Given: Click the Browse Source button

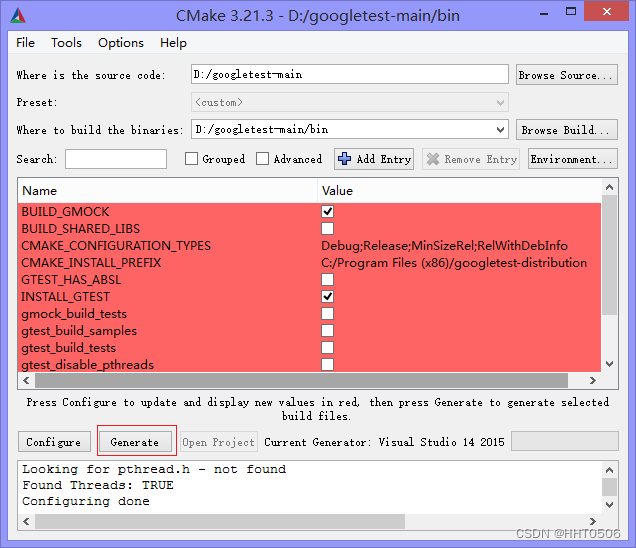Looking at the screenshot, I should point(567,75).
